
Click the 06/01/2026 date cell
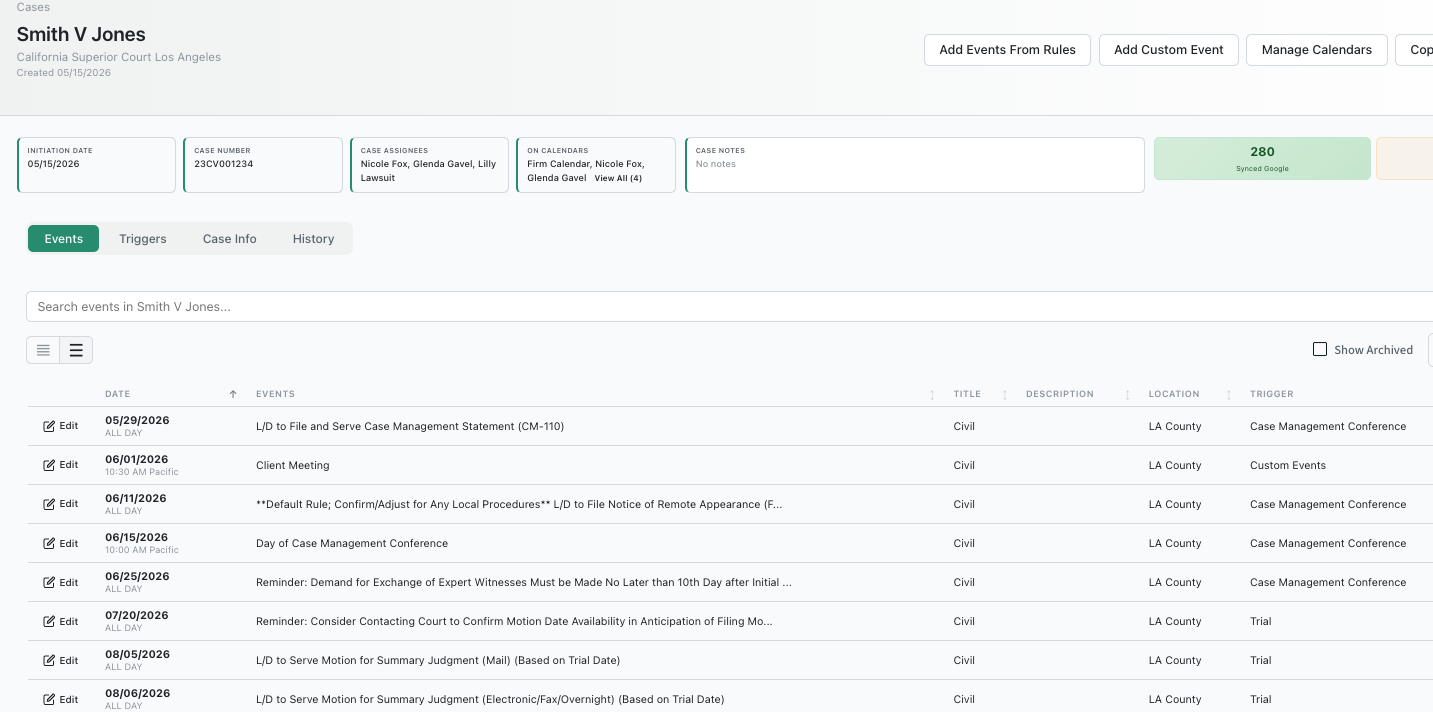[x=137, y=459]
